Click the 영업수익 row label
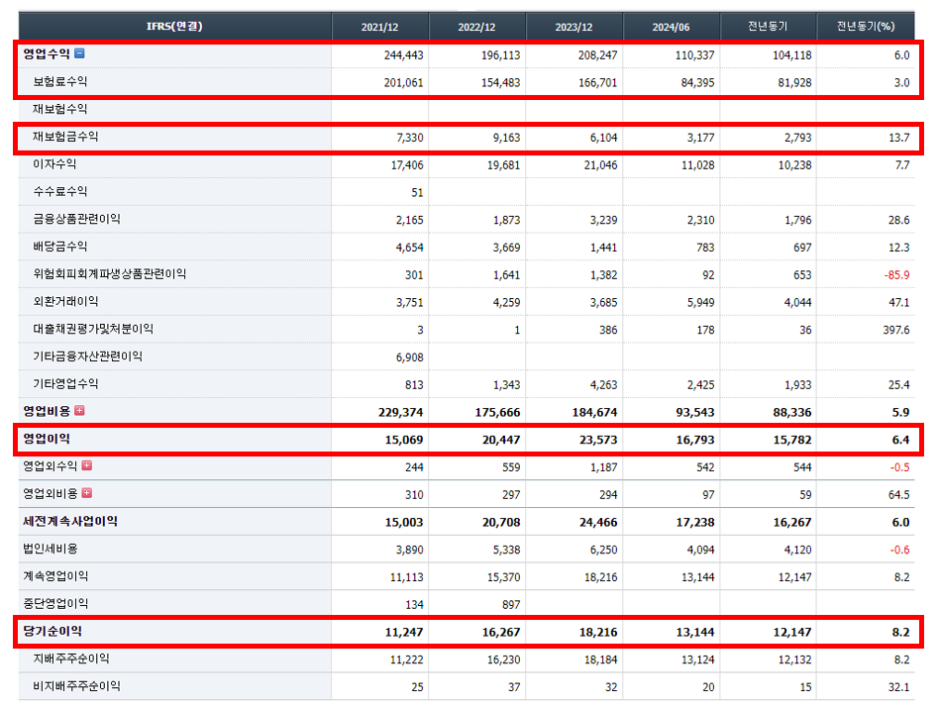The image size is (936, 708). 47,54
